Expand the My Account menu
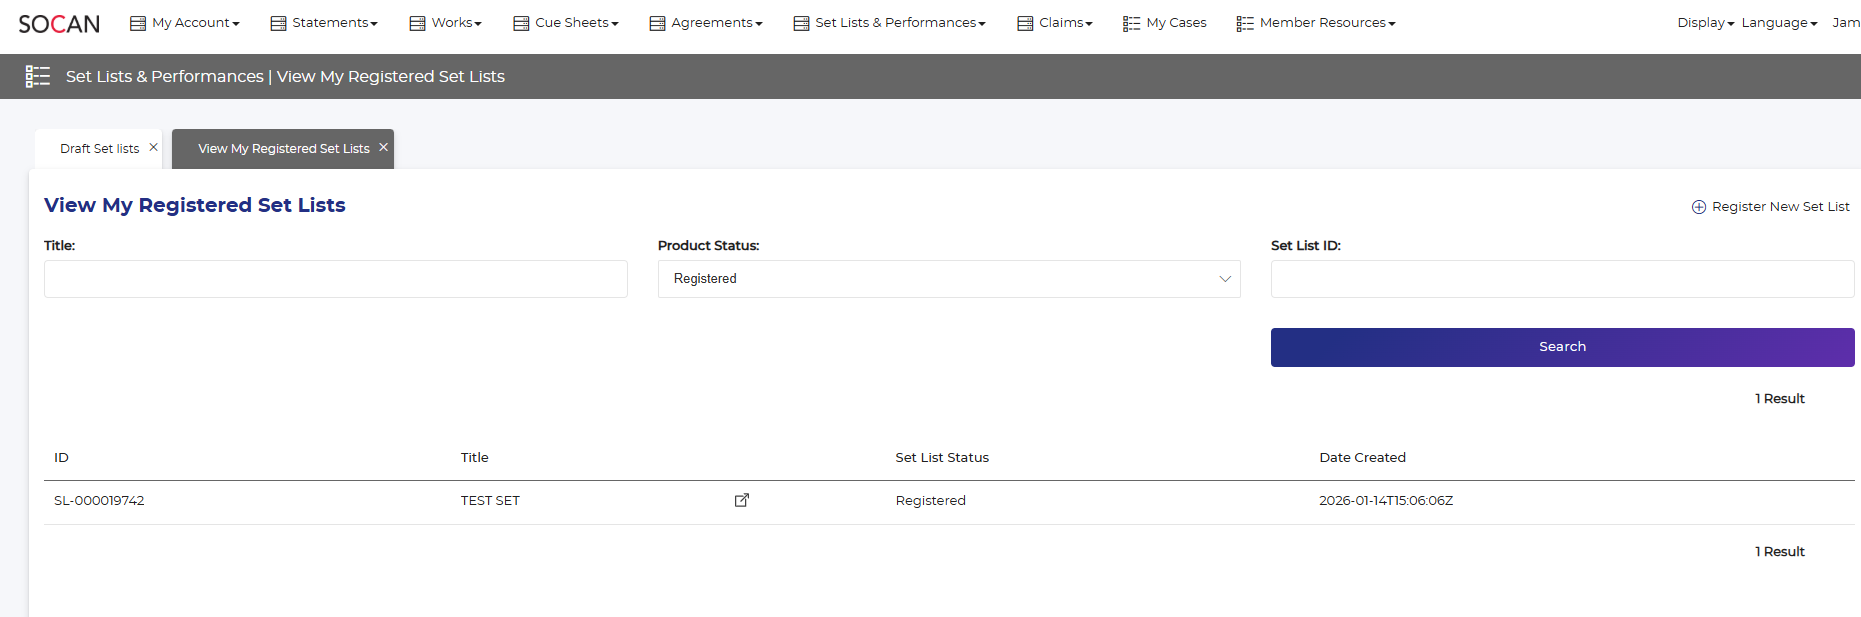Image resolution: width=1861 pixels, height=617 pixels. (x=185, y=23)
